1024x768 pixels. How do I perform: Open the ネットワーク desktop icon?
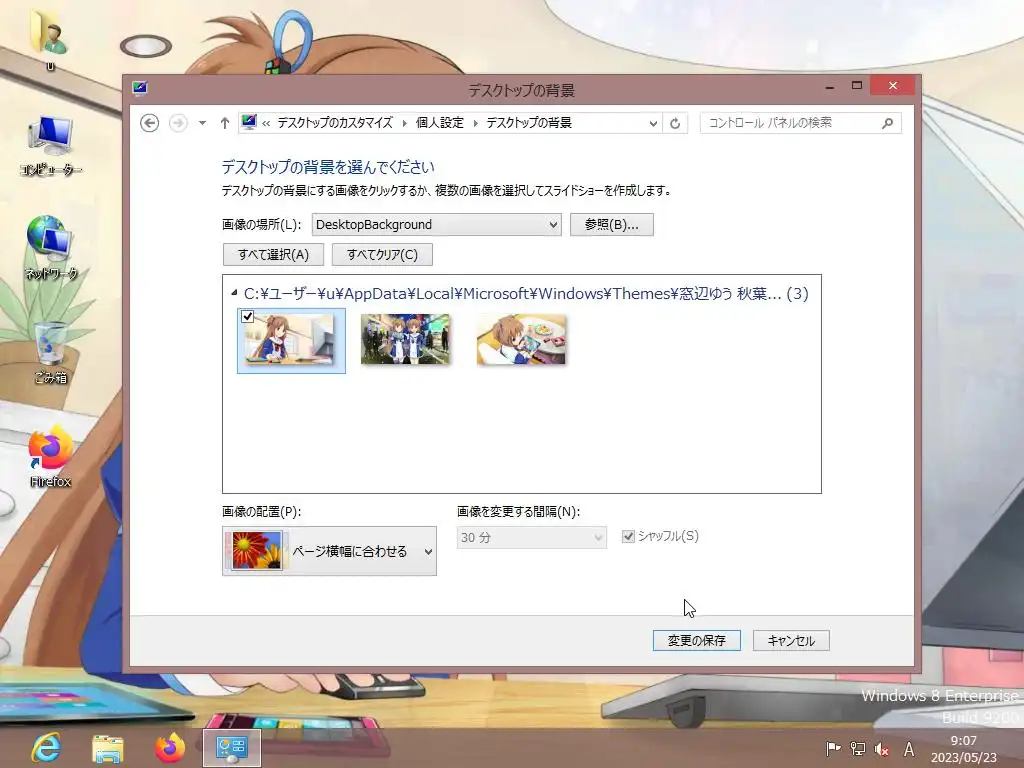(51, 249)
